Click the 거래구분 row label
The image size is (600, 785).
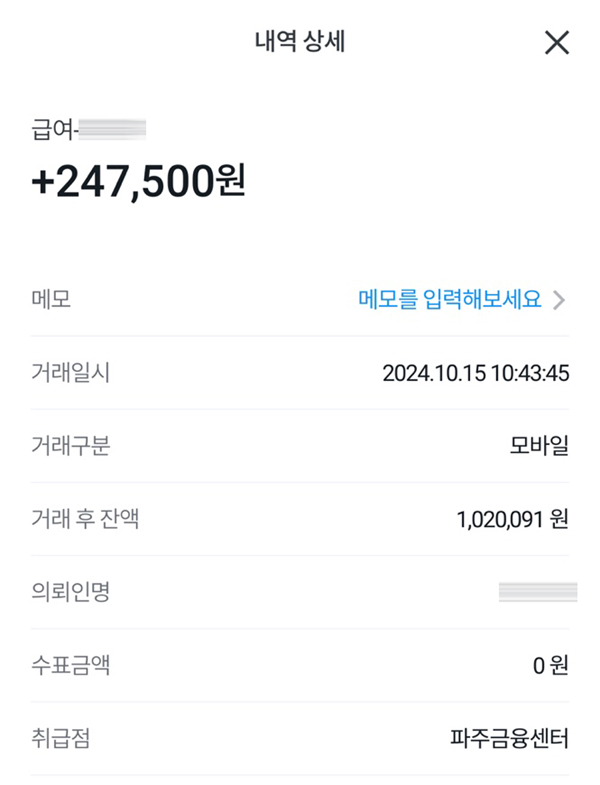70,446
